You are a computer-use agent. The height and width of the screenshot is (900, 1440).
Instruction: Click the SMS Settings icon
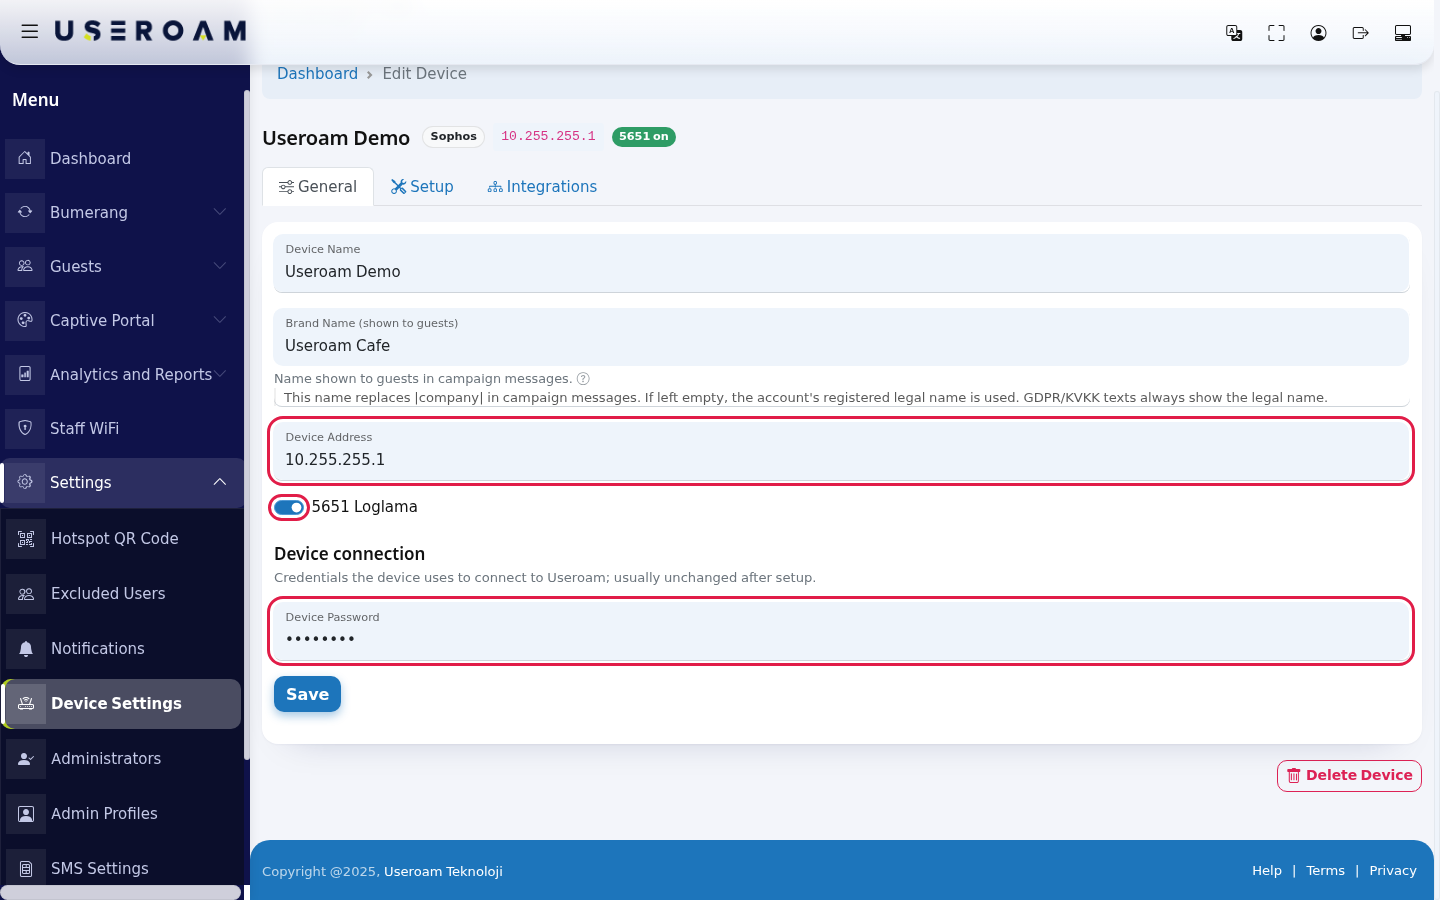(x=26, y=869)
